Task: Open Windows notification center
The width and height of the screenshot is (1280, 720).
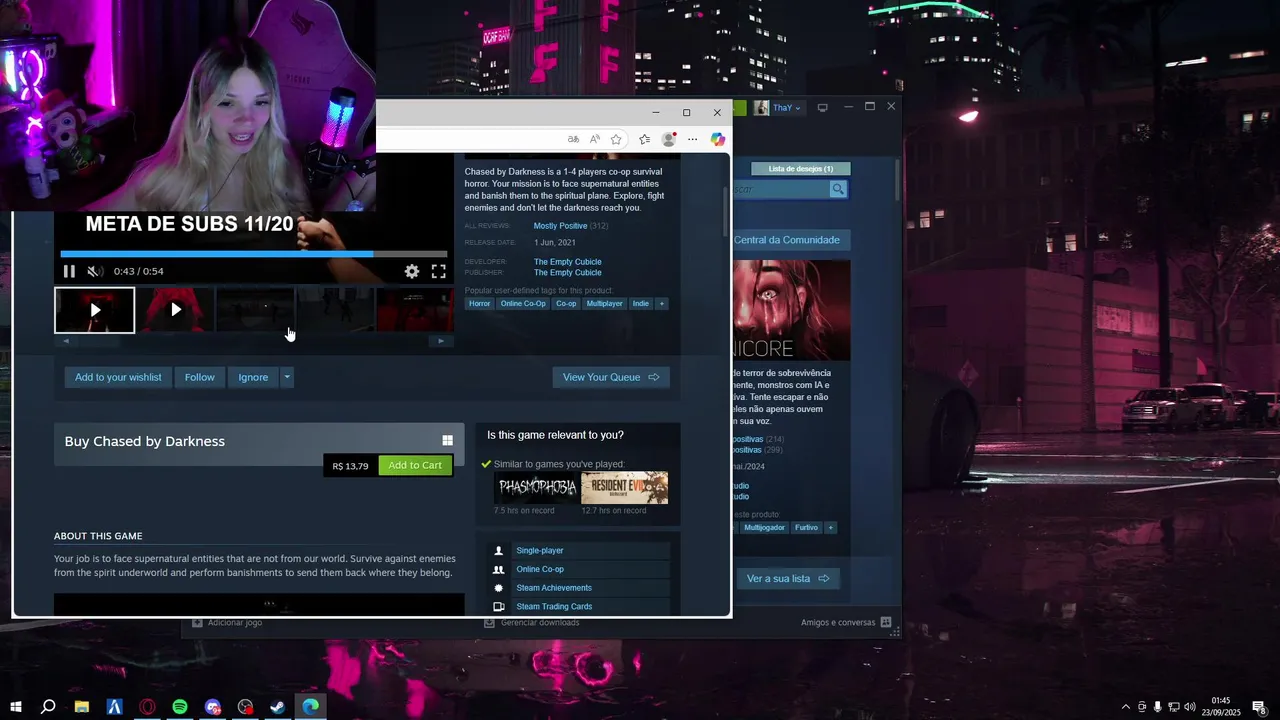Action: click(1258, 707)
